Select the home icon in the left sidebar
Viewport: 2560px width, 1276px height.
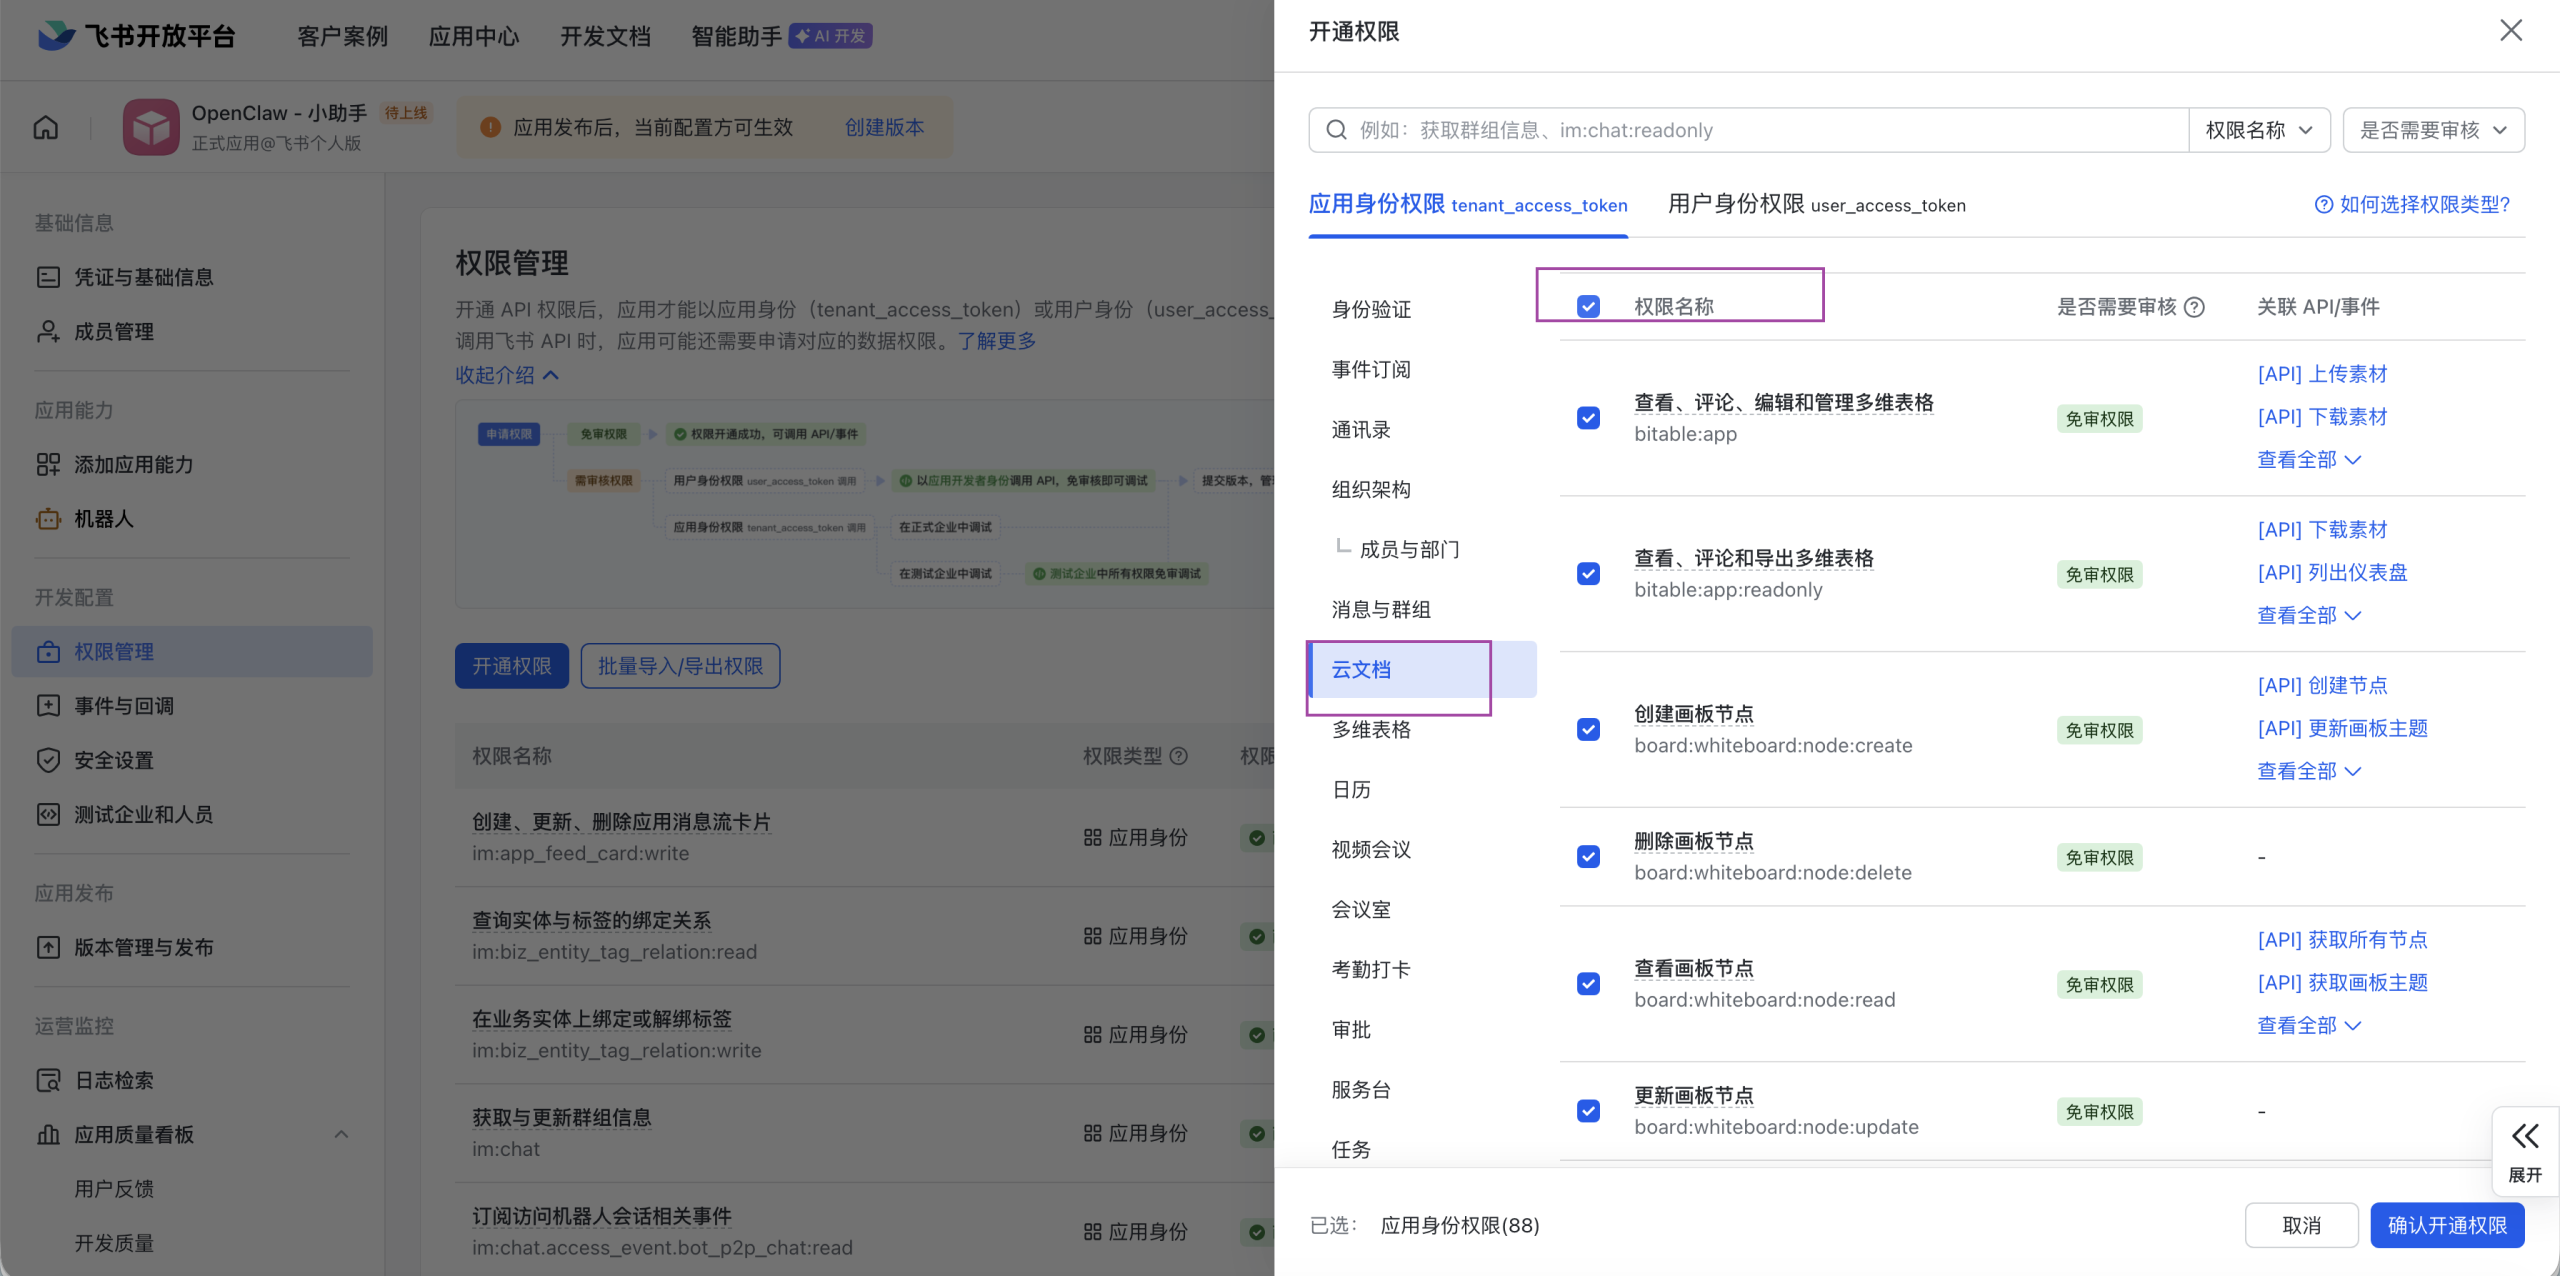[x=45, y=127]
